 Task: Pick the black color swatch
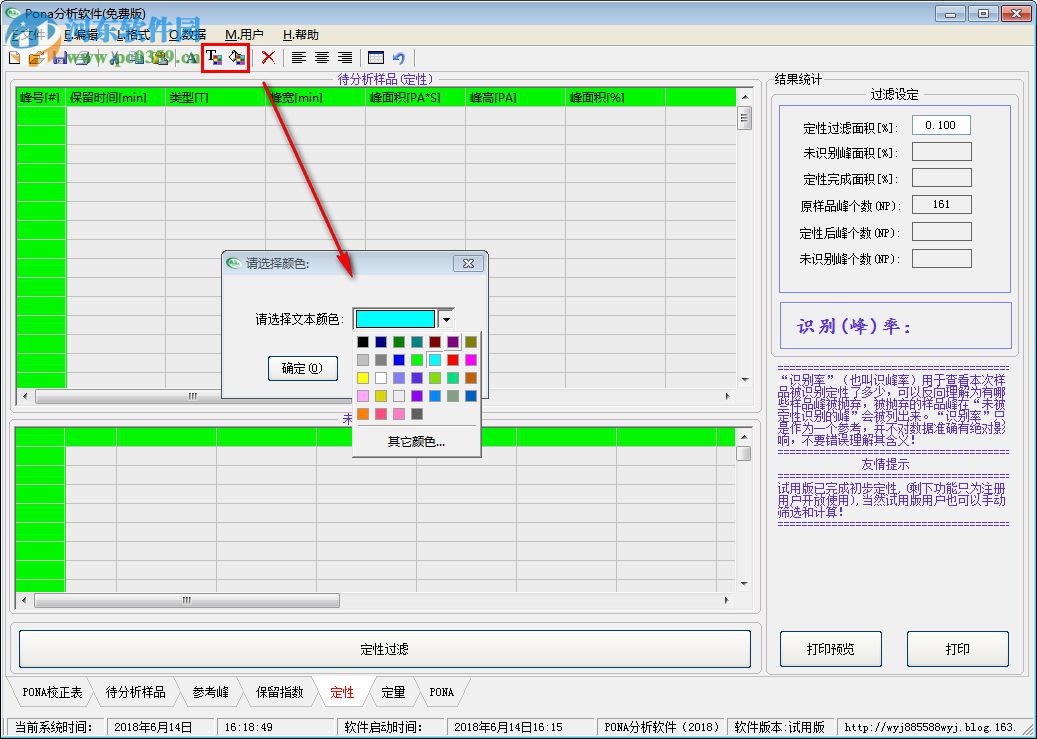[x=363, y=342]
